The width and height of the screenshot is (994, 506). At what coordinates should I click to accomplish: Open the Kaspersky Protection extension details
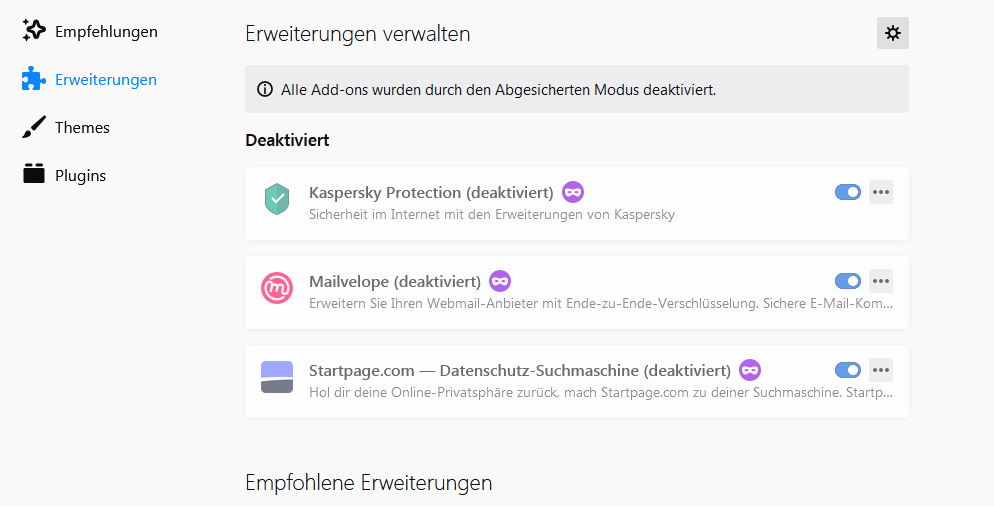[431, 192]
